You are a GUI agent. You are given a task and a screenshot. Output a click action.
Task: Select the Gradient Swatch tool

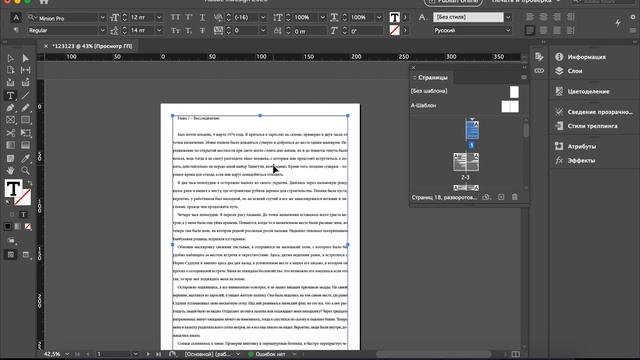[11, 145]
